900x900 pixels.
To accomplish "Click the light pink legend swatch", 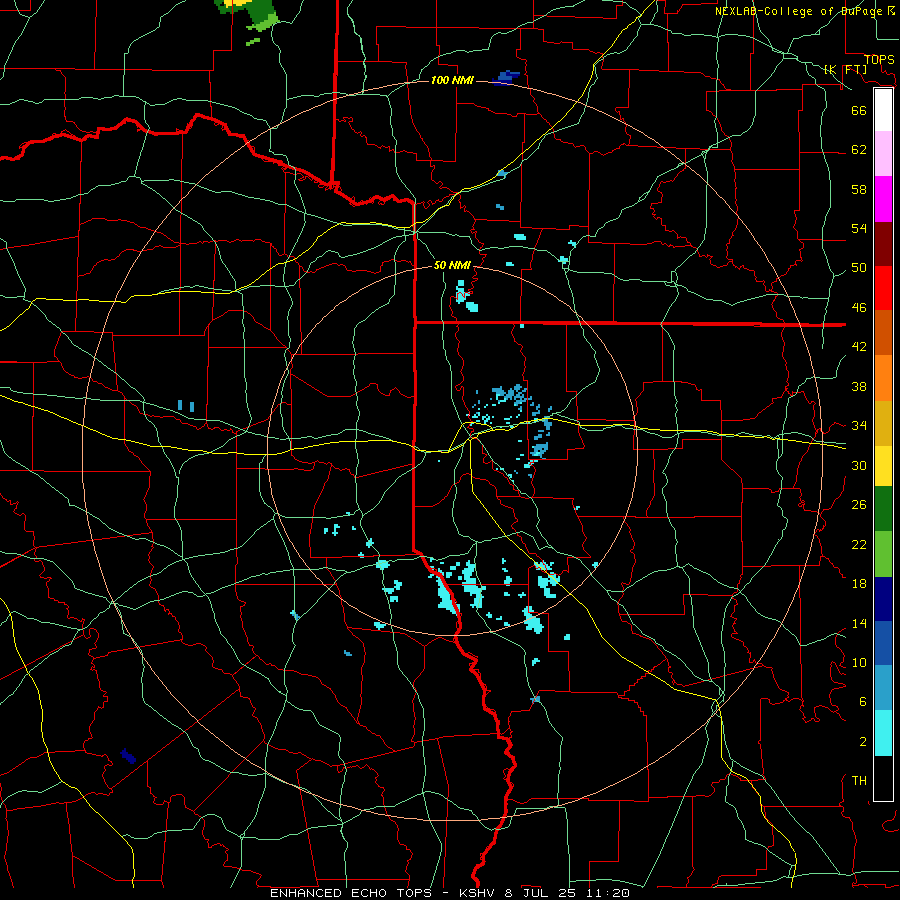I will point(883,154).
